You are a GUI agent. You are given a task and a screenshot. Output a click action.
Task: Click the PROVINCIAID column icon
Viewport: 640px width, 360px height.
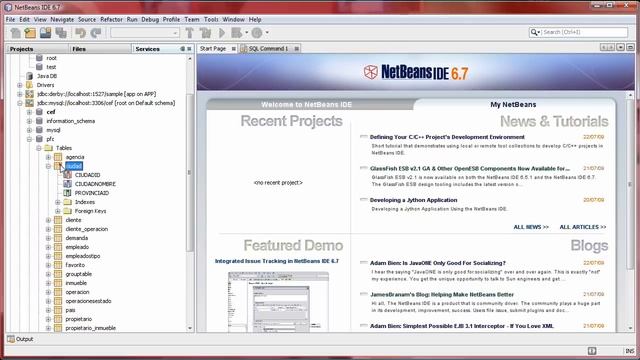coord(67,193)
